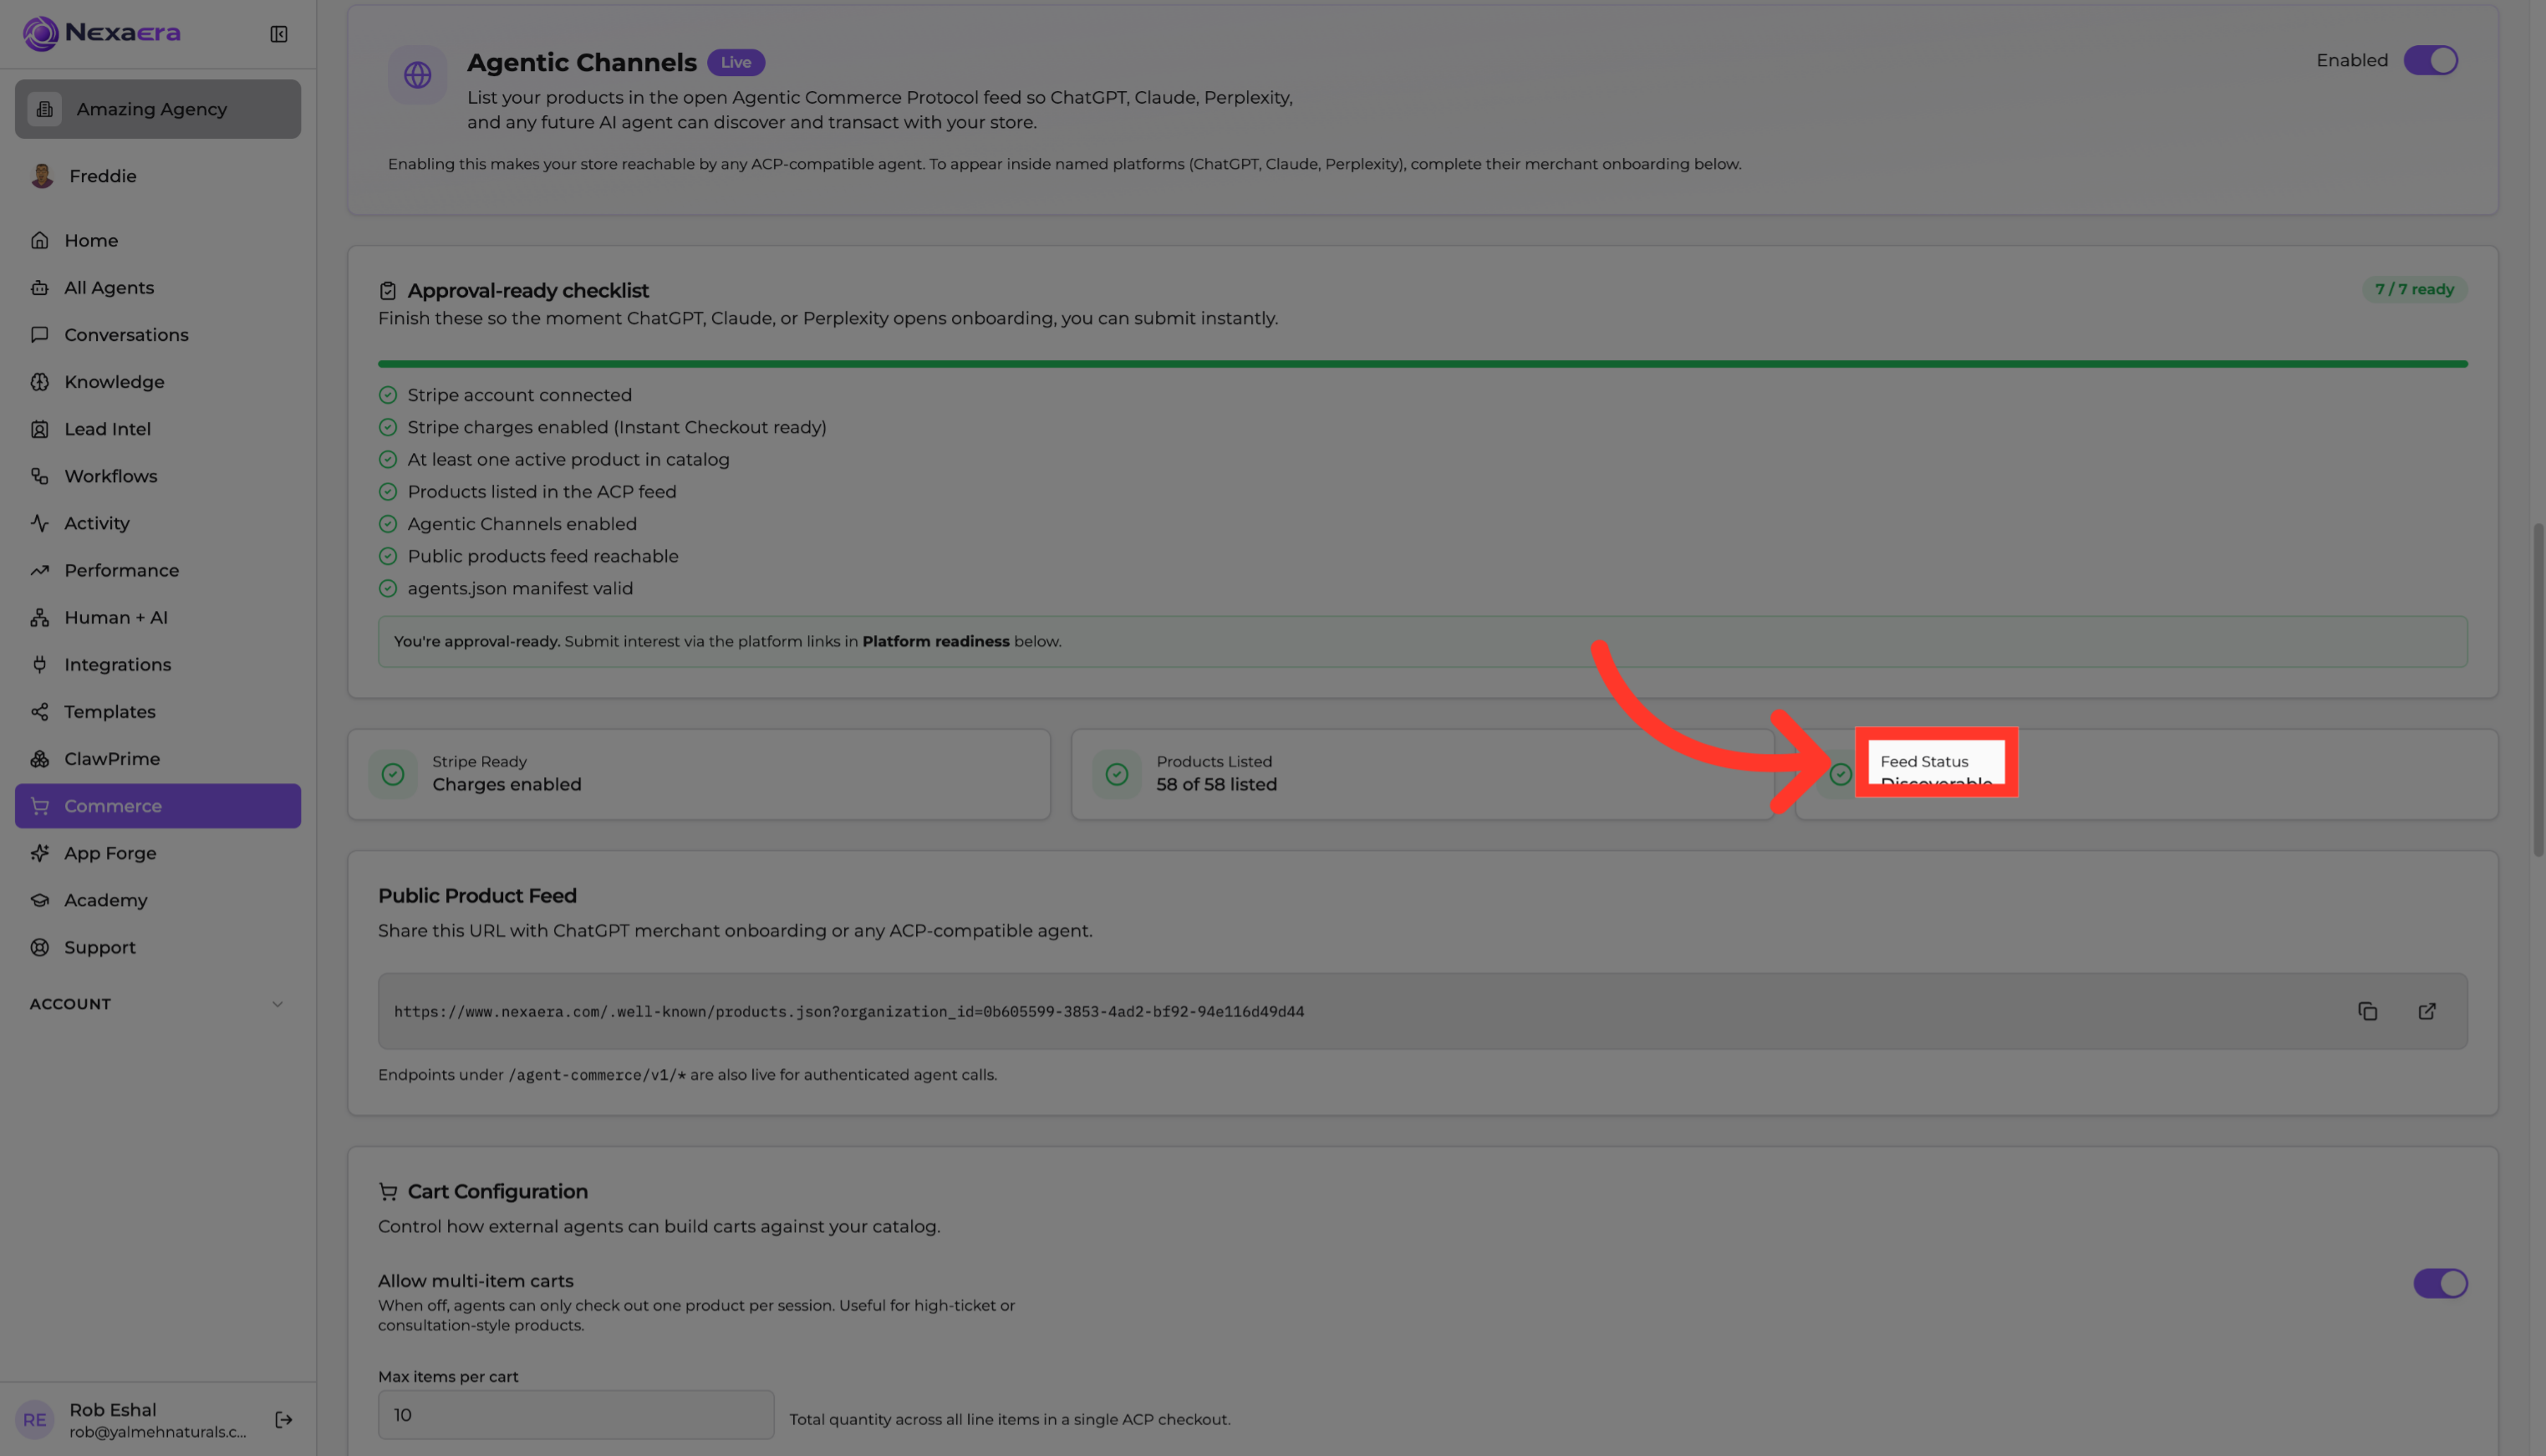This screenshot has width=2546, height=1456.
Task: Click the 'Stripe account connected' checklist item
Action: coord(506,395)
